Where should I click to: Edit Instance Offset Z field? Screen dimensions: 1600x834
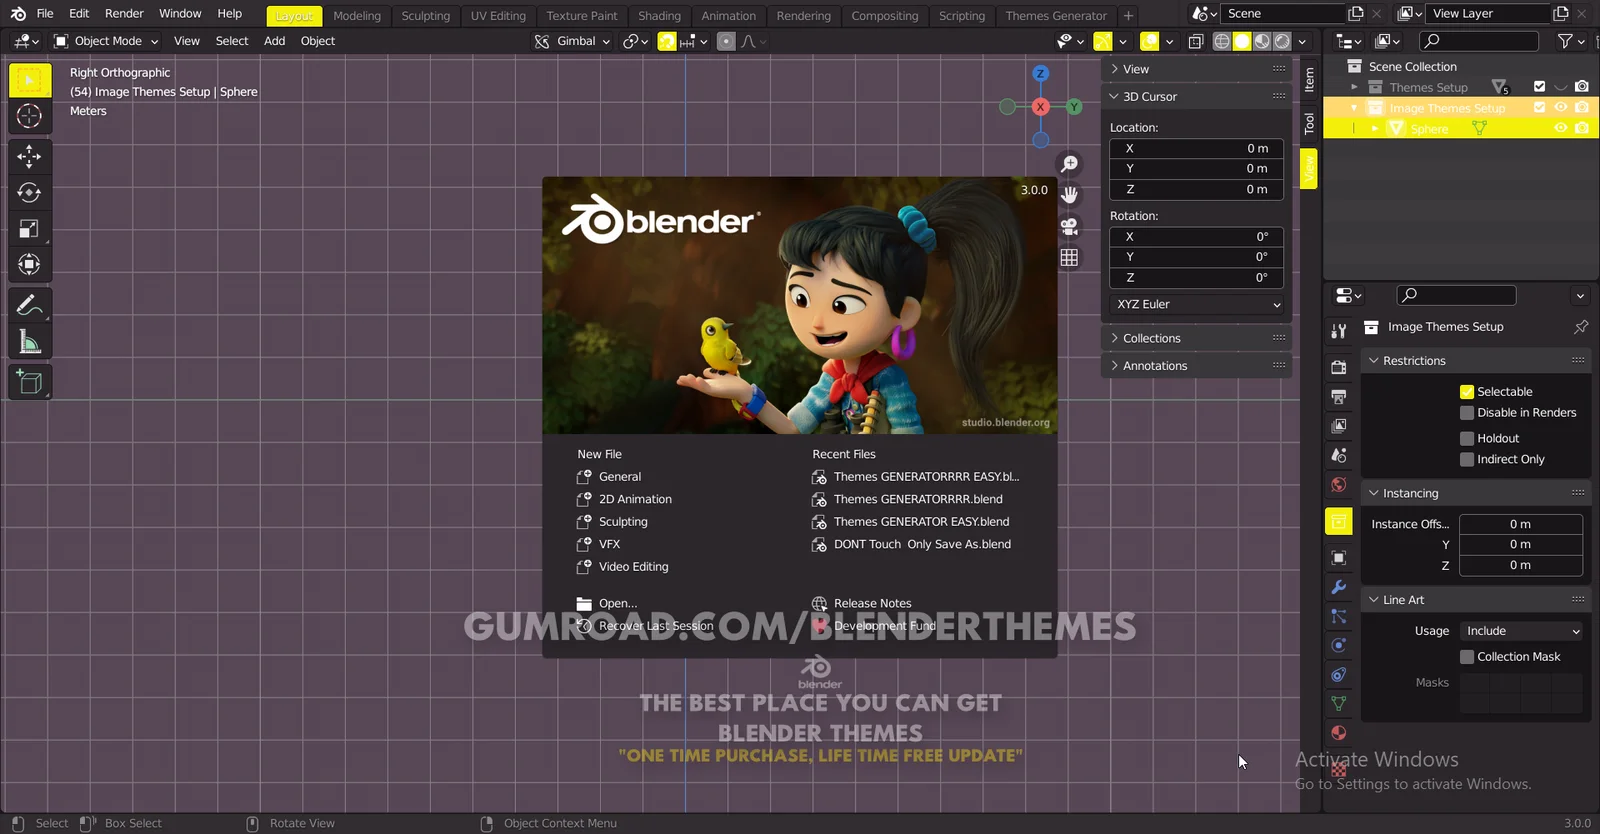pyautogui.click(x=1521, y=565)
